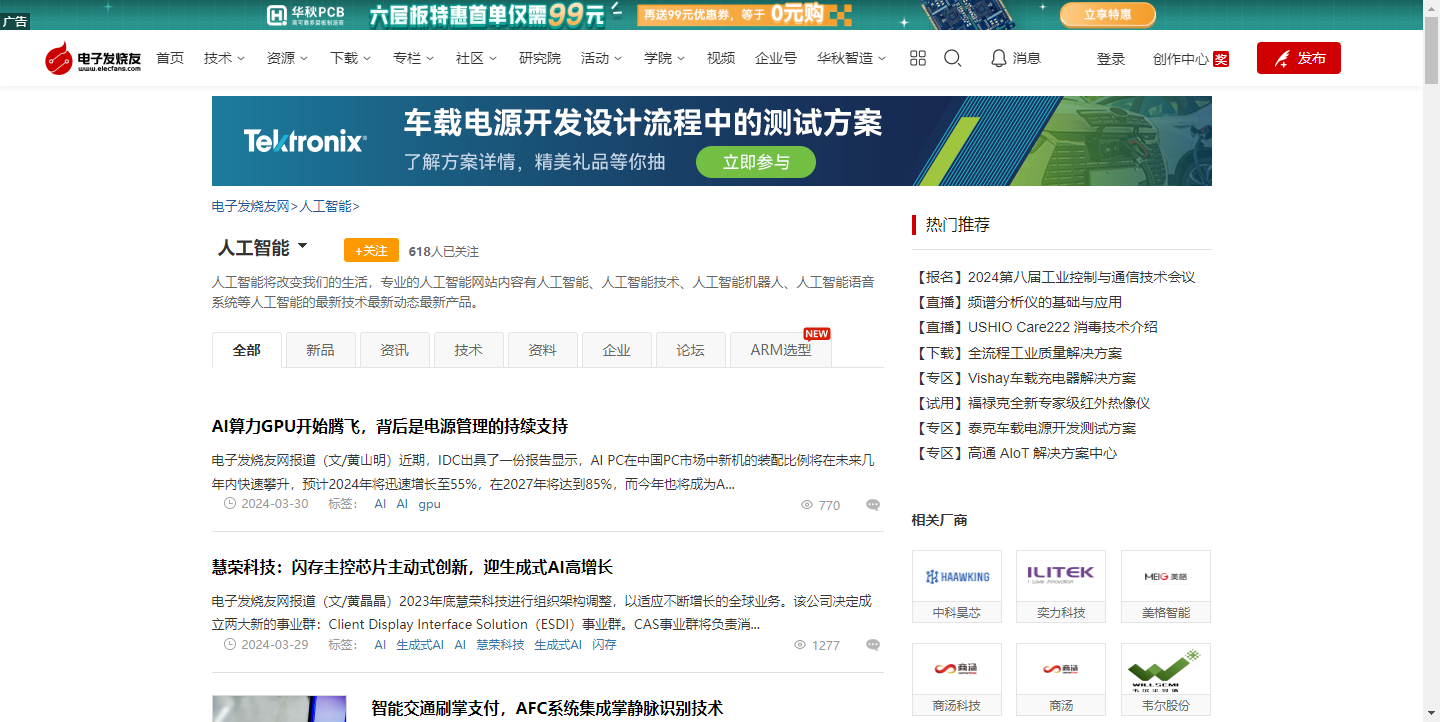This screenshot has width=1440, height=722.
Task: Open article 慧荣科技：闪存主控芯片主动式创新
Action: coord(412,567)
